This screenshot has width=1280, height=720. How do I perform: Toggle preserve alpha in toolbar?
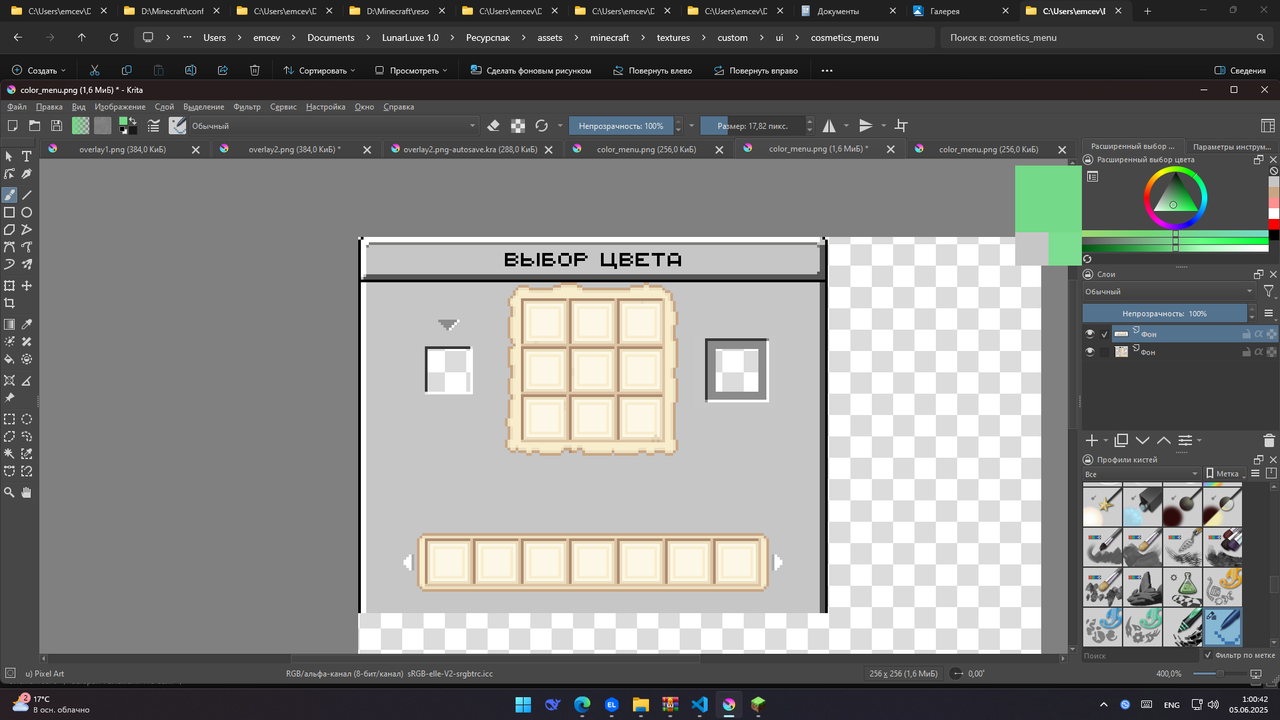pos(518,126)
